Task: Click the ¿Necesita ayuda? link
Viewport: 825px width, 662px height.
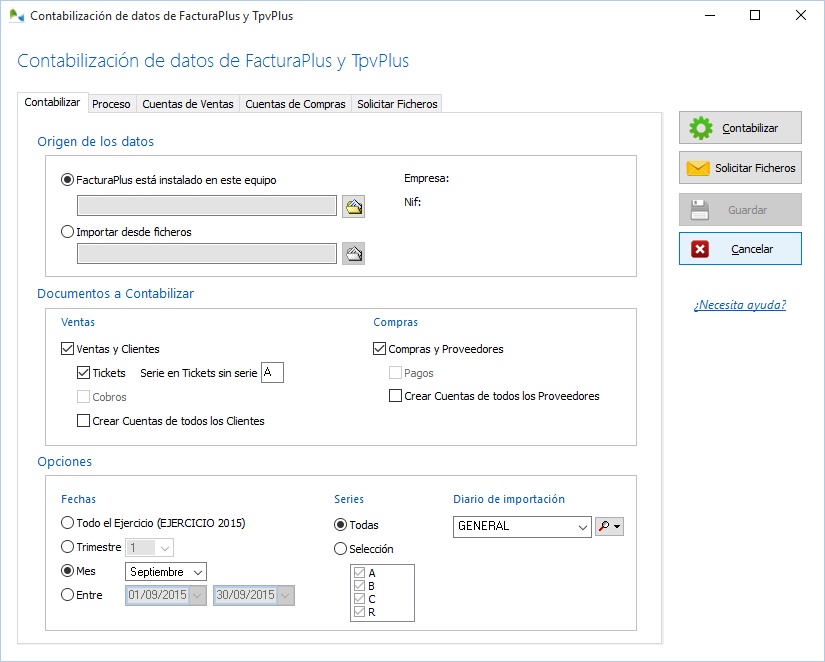Action: pyautogui.click(x=740, y=305)
